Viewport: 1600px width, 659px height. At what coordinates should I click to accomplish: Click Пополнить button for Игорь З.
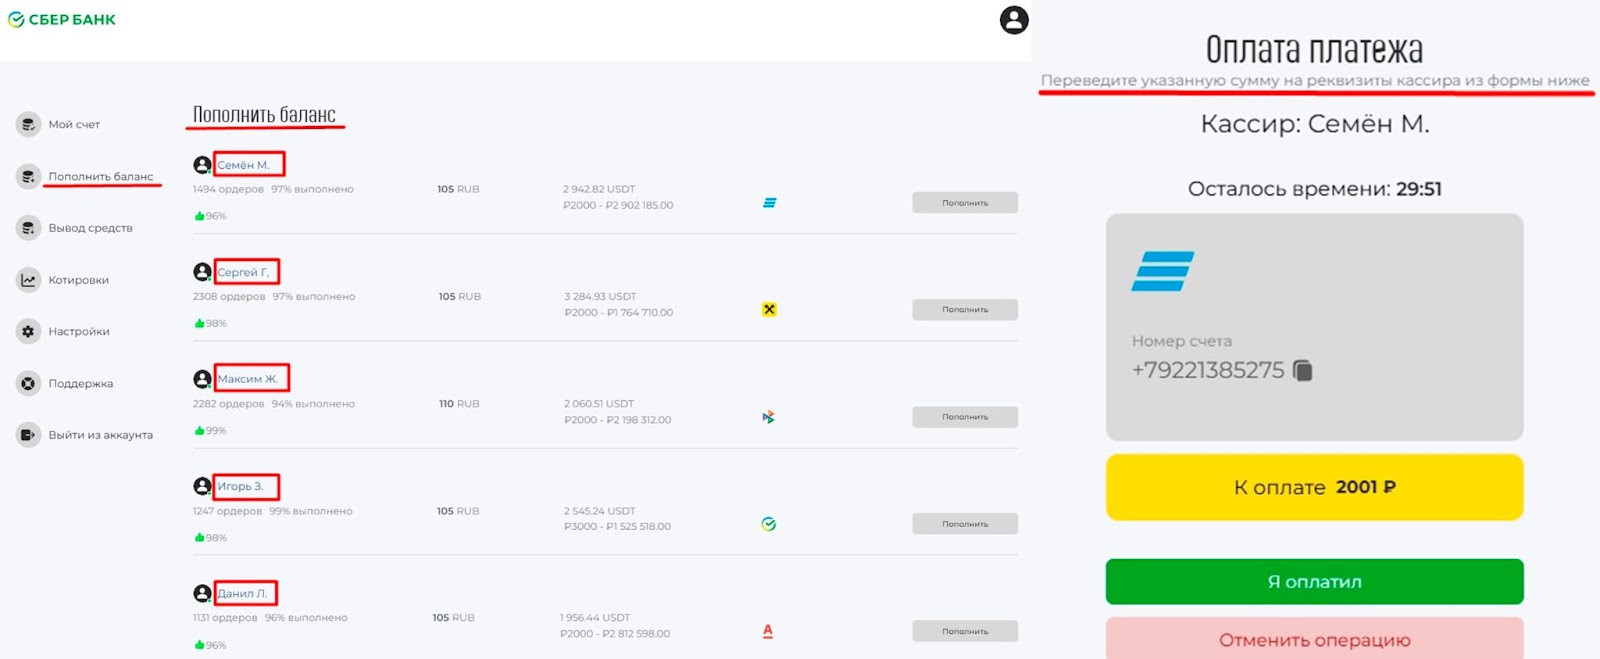(965, 524)
